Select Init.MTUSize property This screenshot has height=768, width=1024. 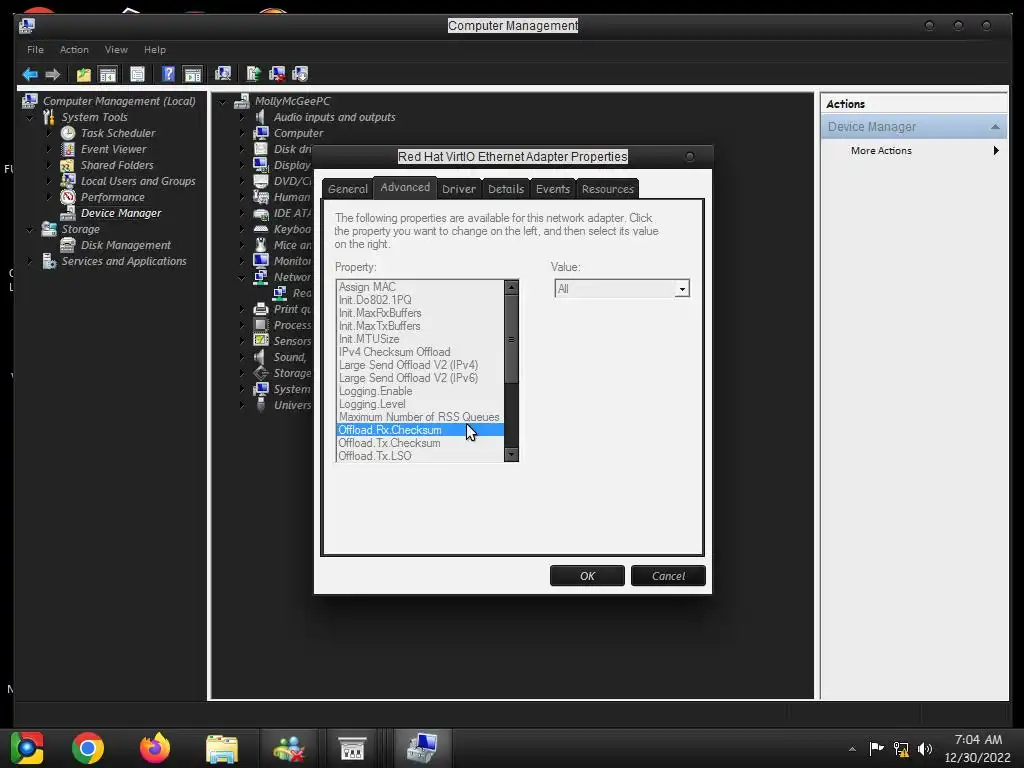click(x=419, y=339)
